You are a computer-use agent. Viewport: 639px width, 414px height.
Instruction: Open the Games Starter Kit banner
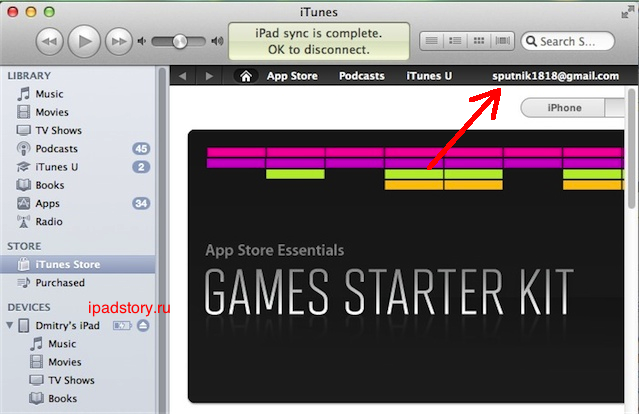point(406,266)
